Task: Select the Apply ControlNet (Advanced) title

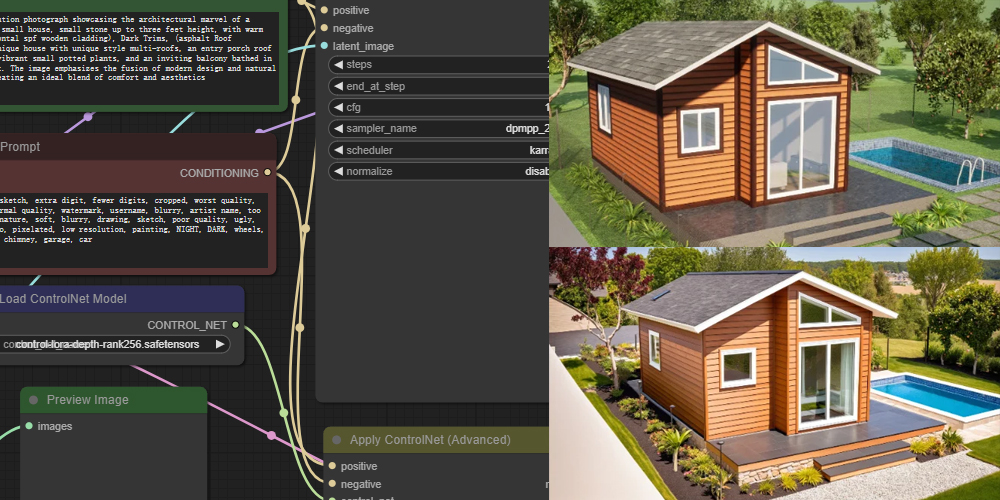Action: tap(430, 440)
